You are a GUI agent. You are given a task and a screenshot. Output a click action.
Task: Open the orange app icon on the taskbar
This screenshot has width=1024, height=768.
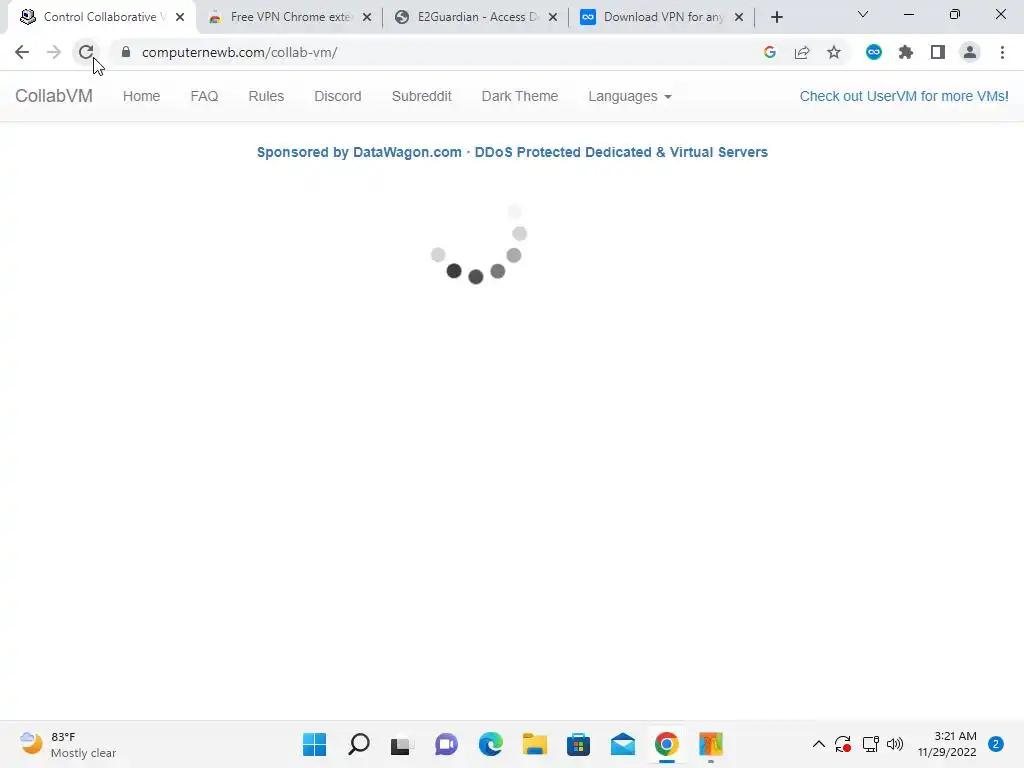pyautogui.click(x=711, y=744)
